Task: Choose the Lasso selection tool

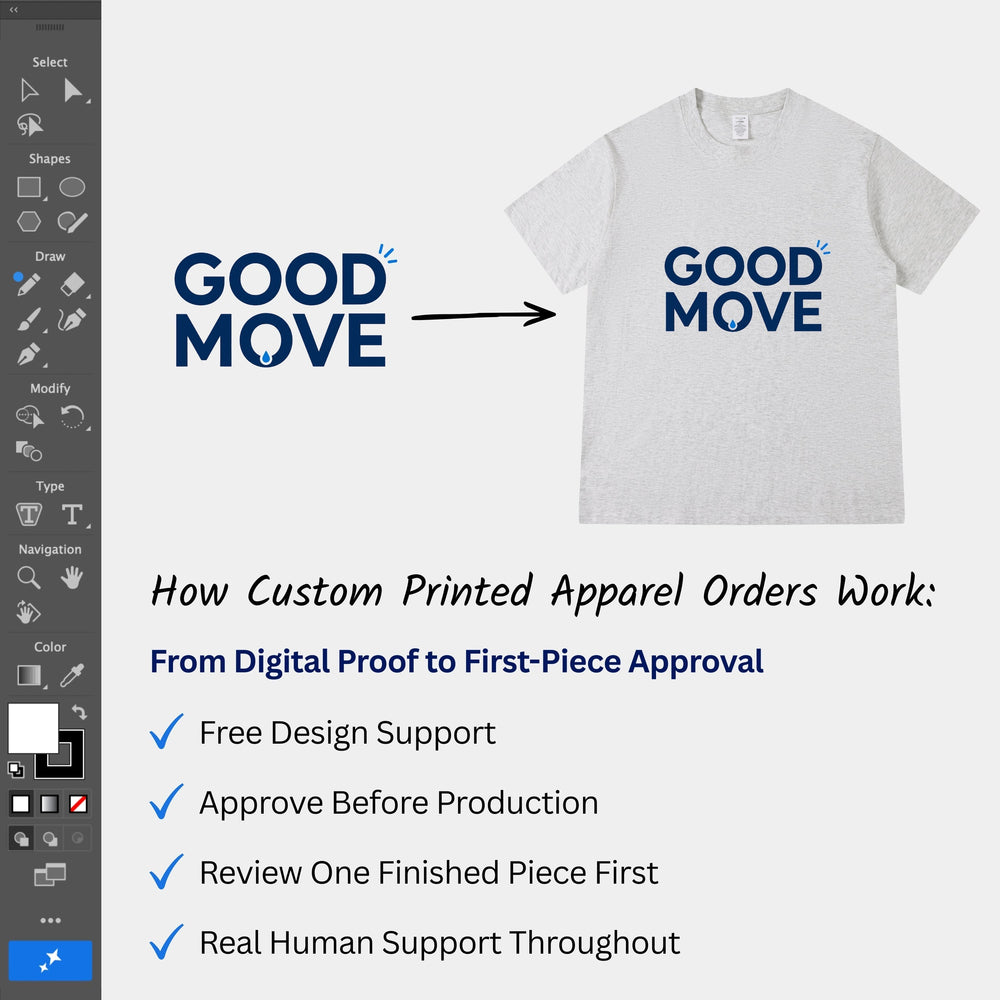Action: point(29,125)
